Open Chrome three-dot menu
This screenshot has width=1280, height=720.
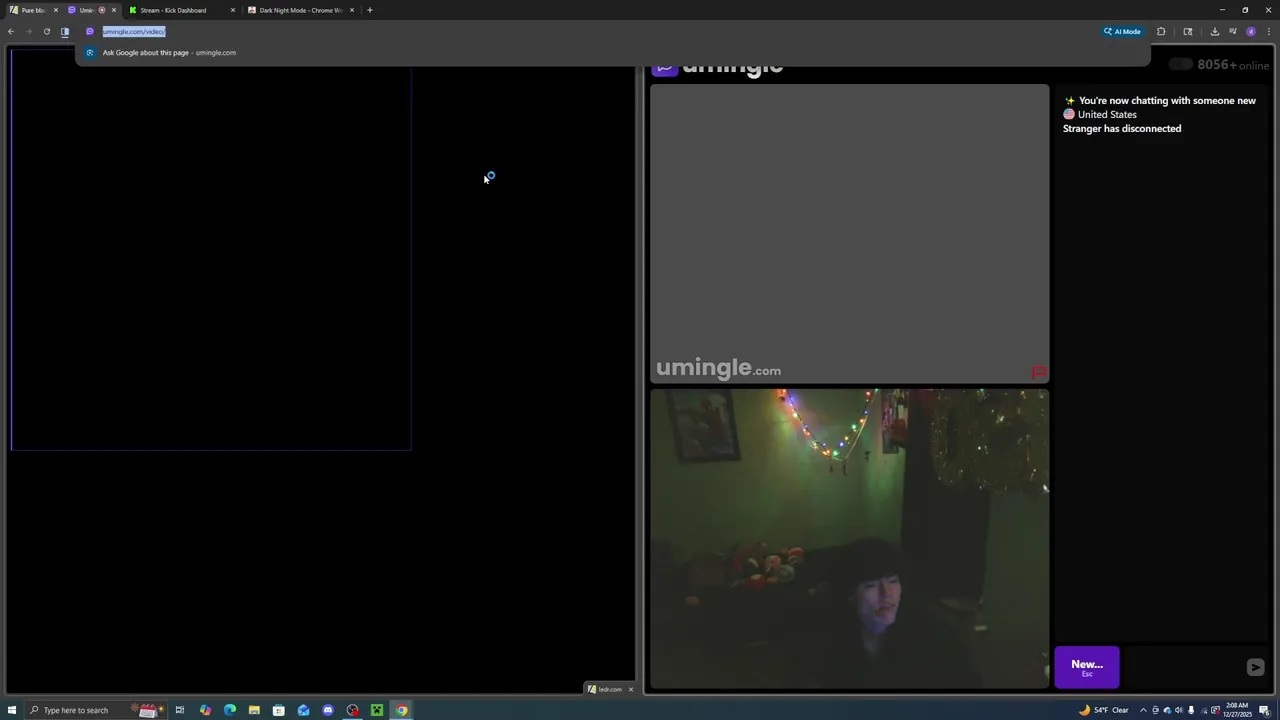(x=1269, y=31)
